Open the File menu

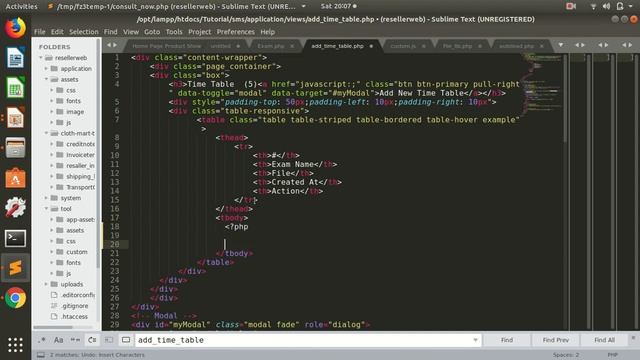pyautogui.click(x=40, y=32)
